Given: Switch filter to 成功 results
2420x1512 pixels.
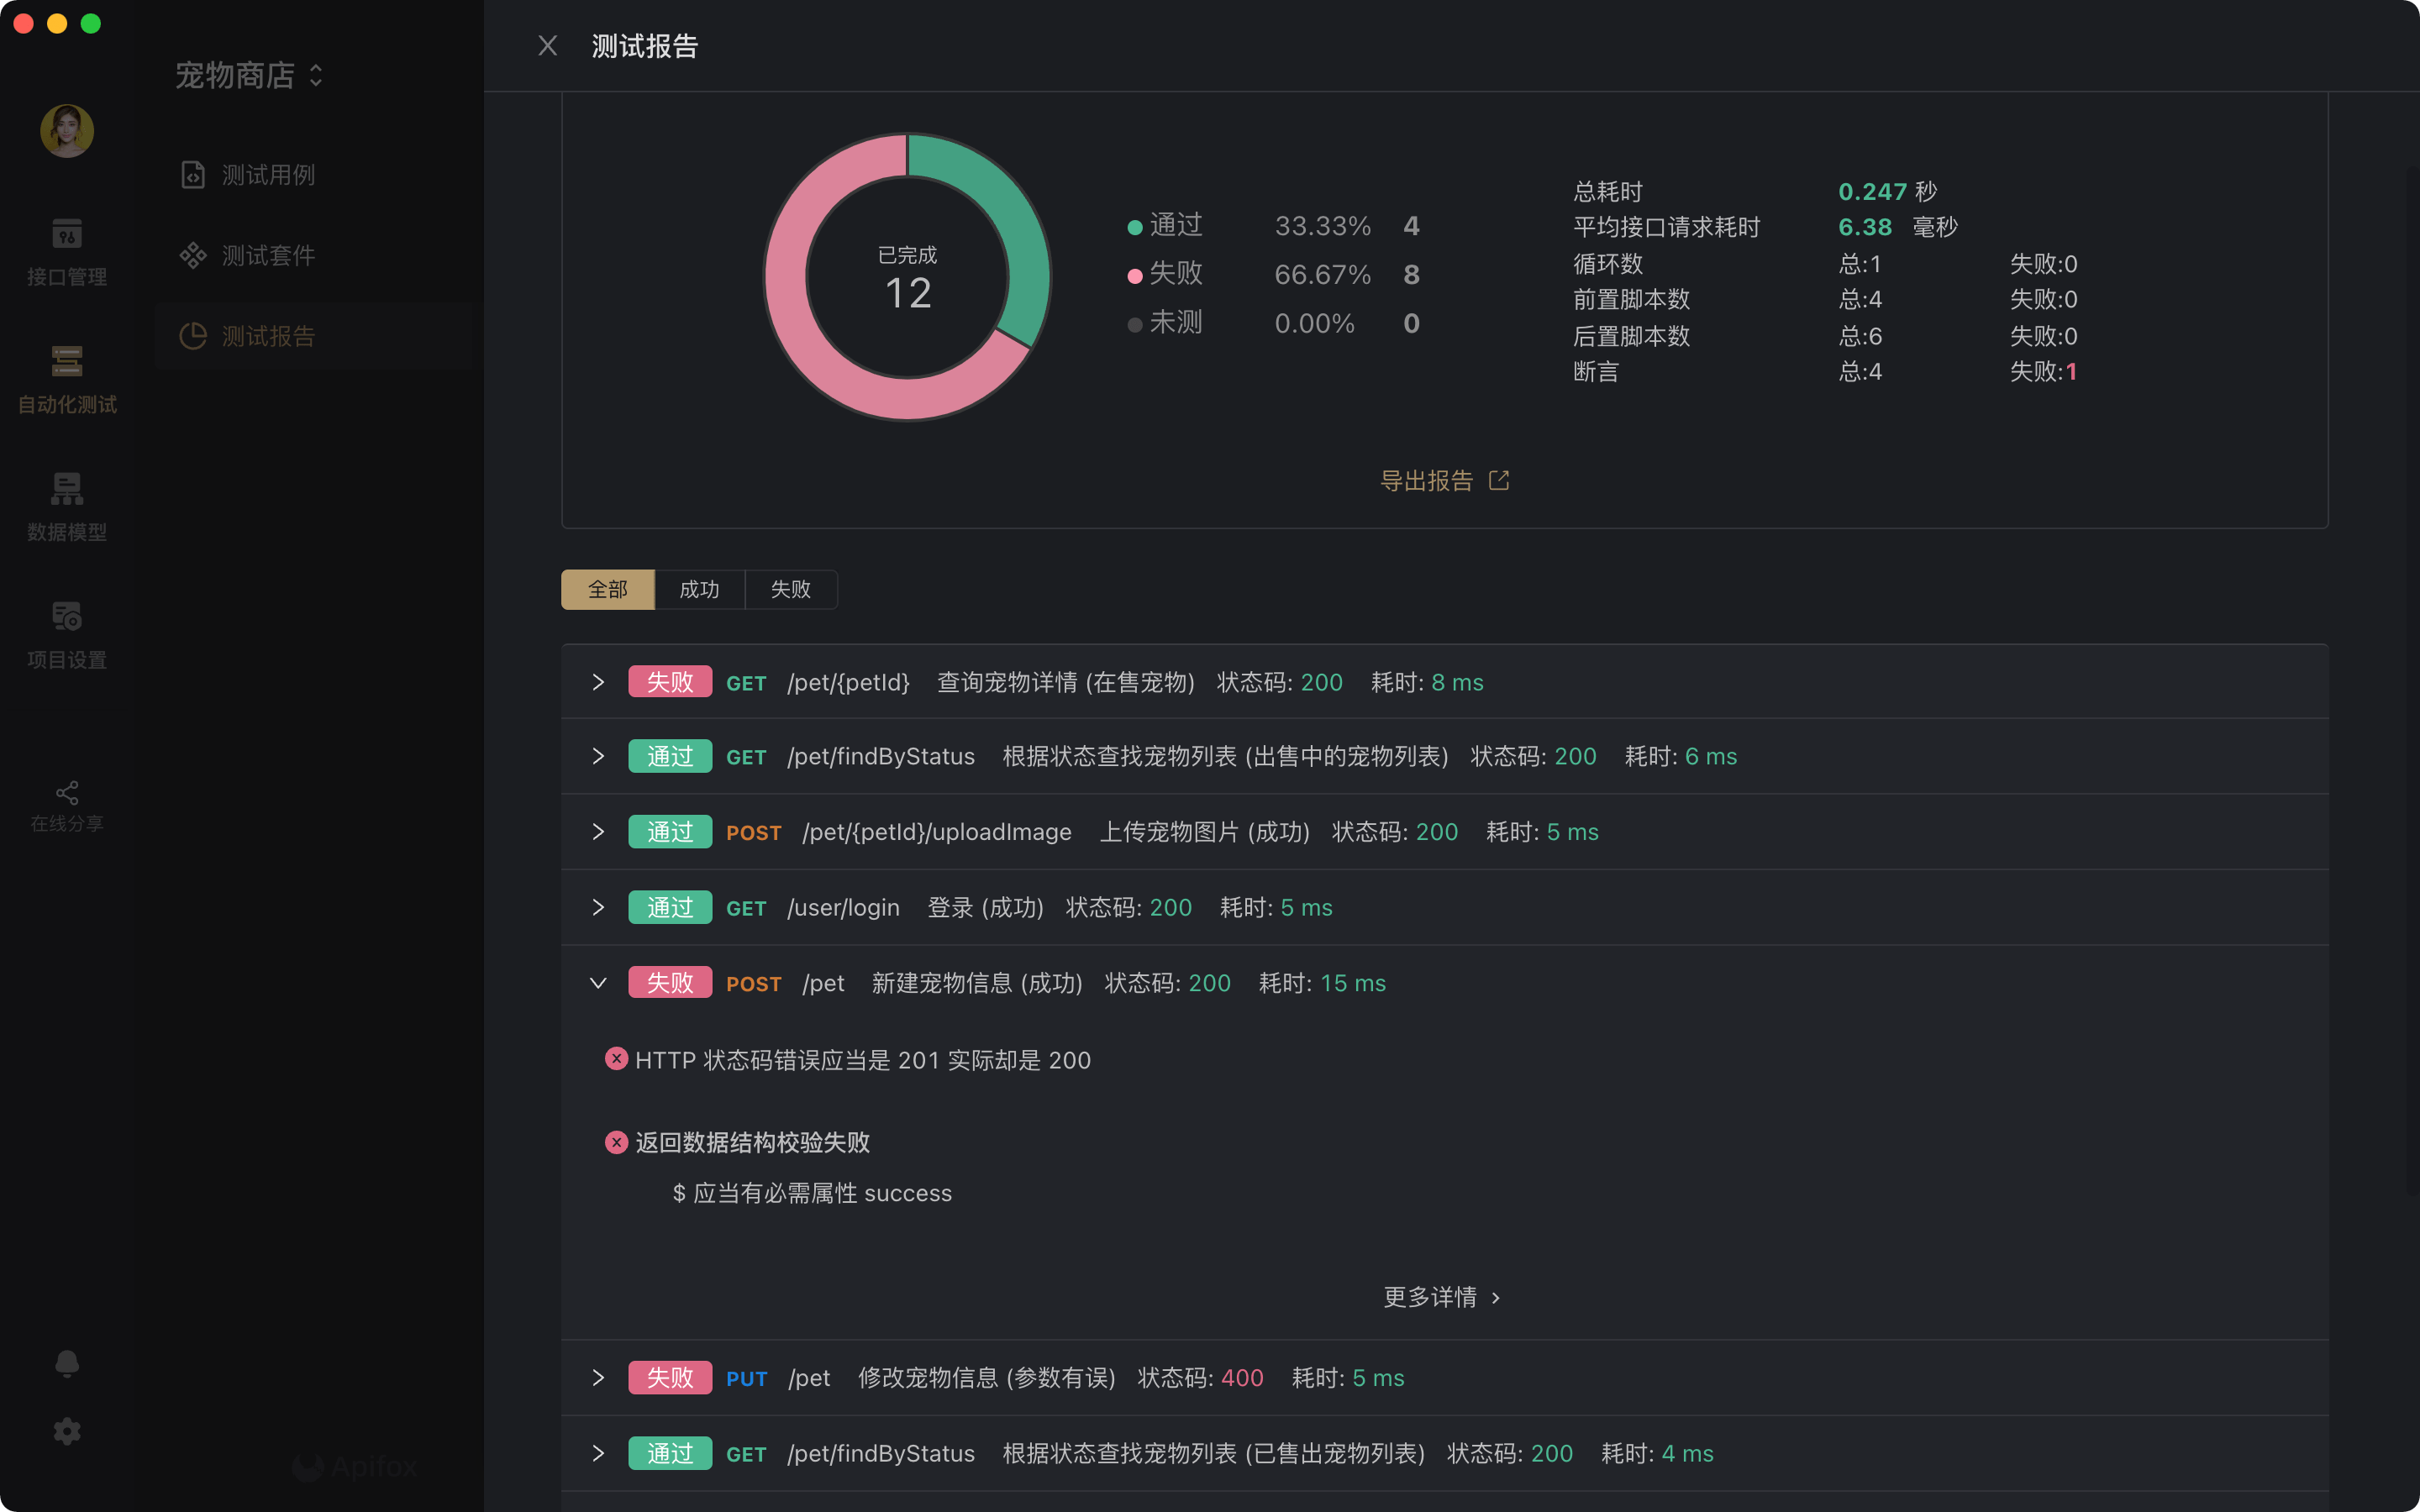Looking at the screenshot, I should [x=699, y=589].
